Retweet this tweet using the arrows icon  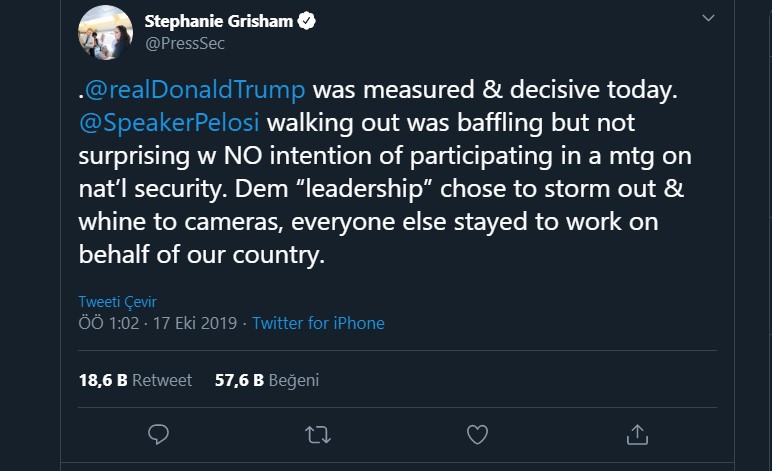pos(317,434)
